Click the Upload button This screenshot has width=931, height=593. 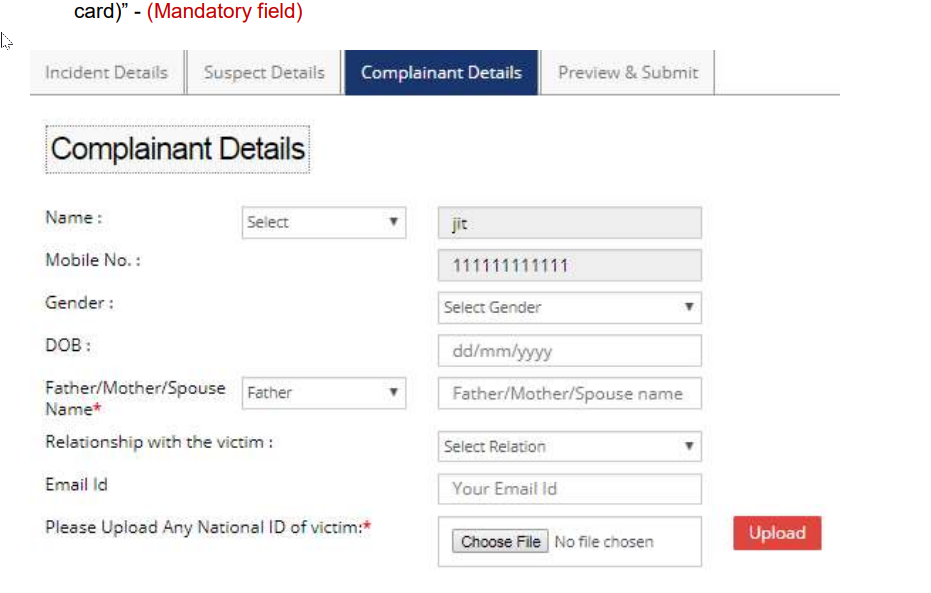(x=777, y=533)
